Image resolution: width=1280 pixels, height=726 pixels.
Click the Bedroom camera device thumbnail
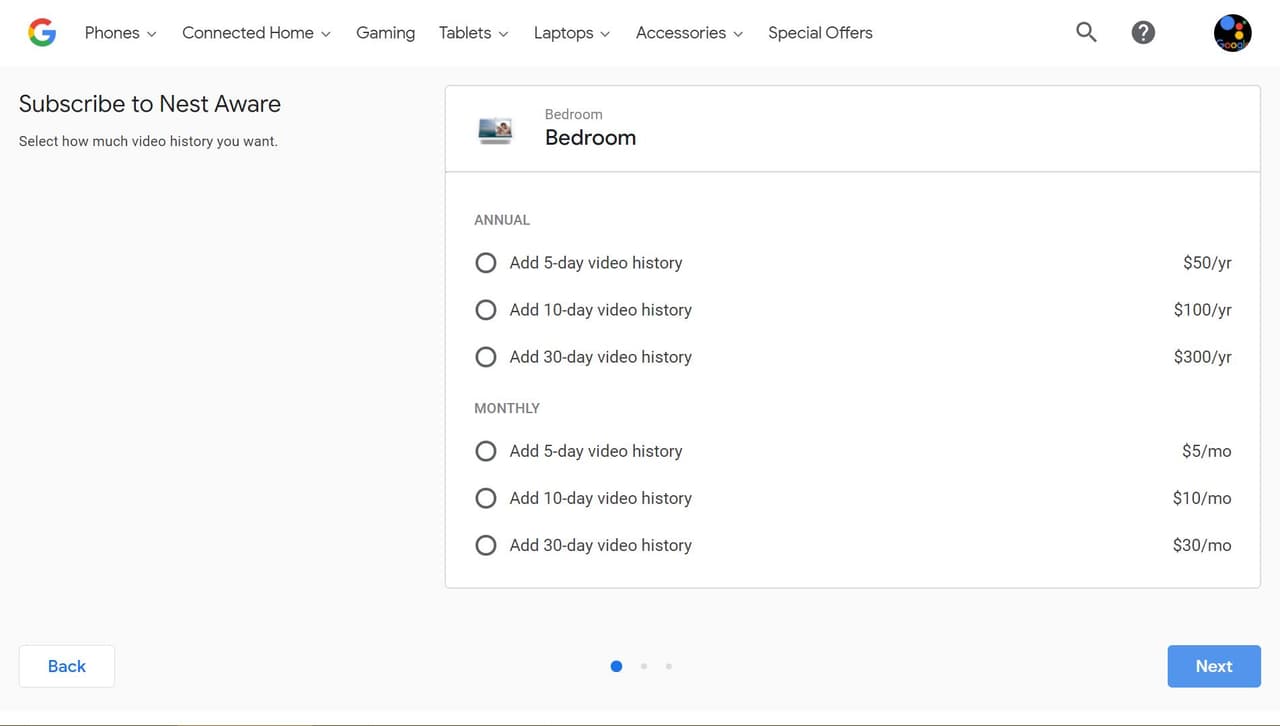(495, 131)
